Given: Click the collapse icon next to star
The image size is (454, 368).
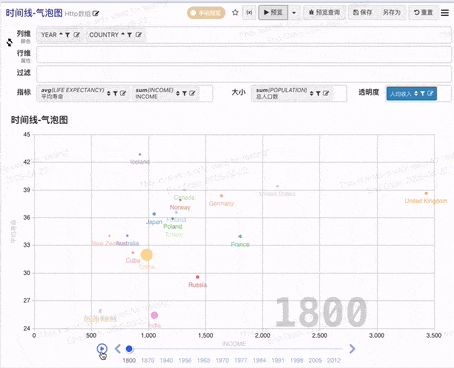Looking at the screenshot, I should point(249,13).
